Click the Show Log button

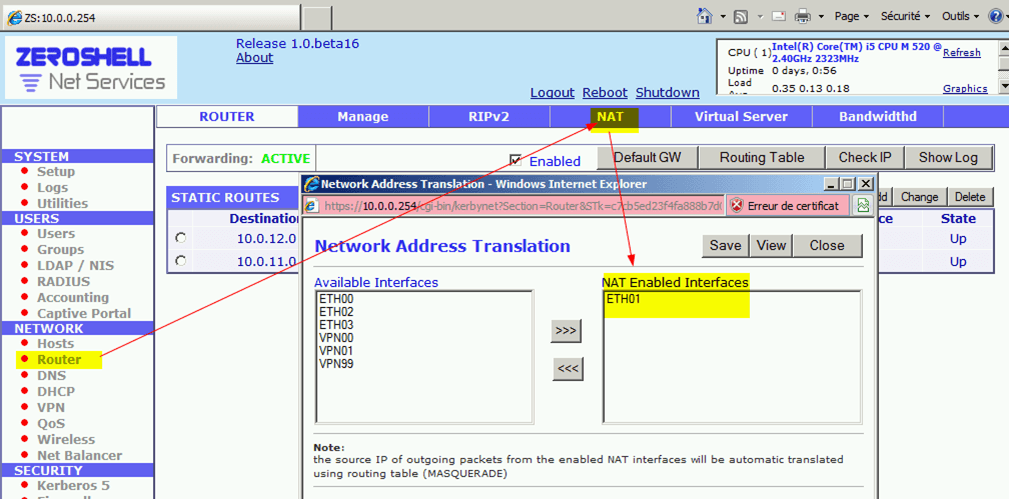pos(948,158)
